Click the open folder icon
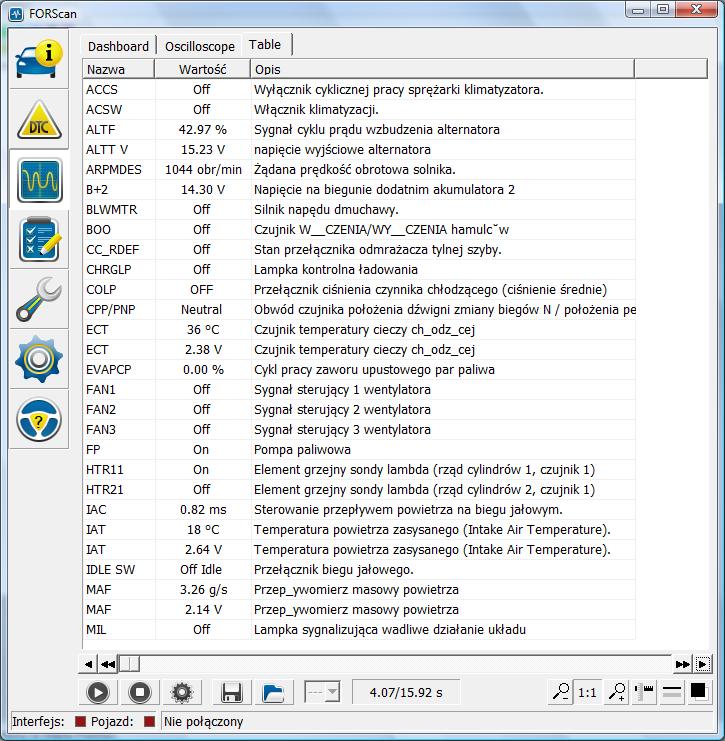 tap(271, 692)
